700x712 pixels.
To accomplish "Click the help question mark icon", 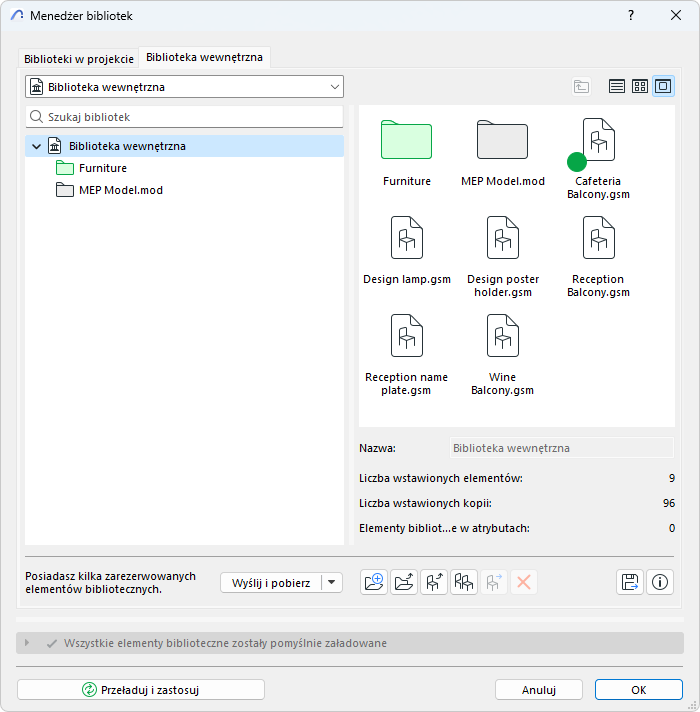I will click(x=631, y=15).
